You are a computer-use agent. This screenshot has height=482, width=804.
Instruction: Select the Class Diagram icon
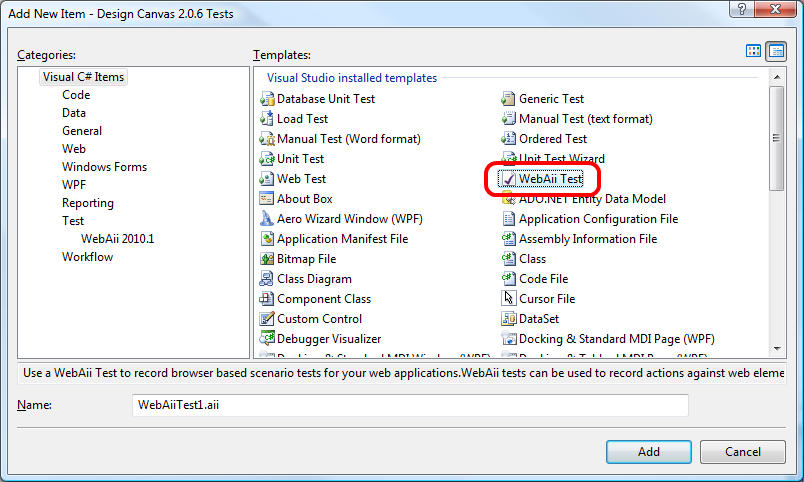coord(267,279)
